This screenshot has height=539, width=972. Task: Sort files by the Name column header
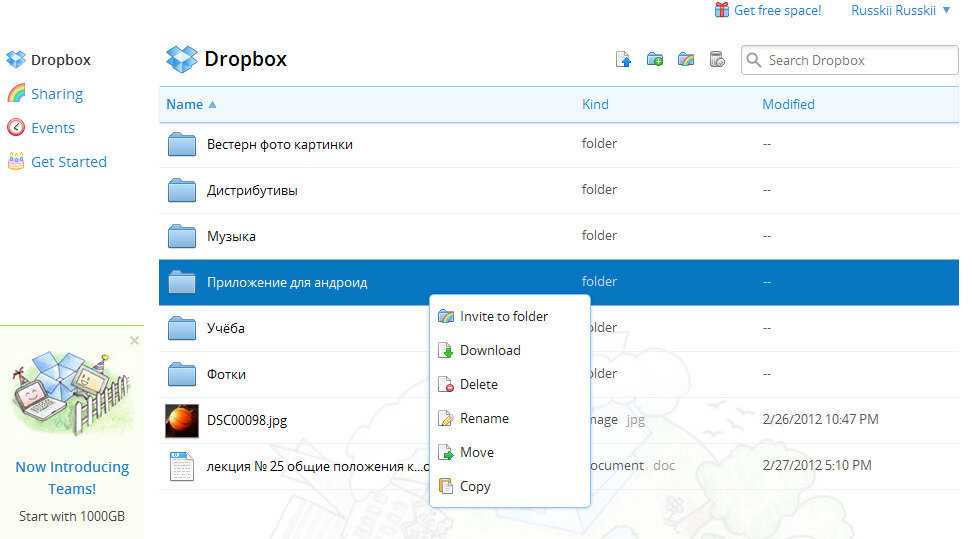[x=185, y=104]
